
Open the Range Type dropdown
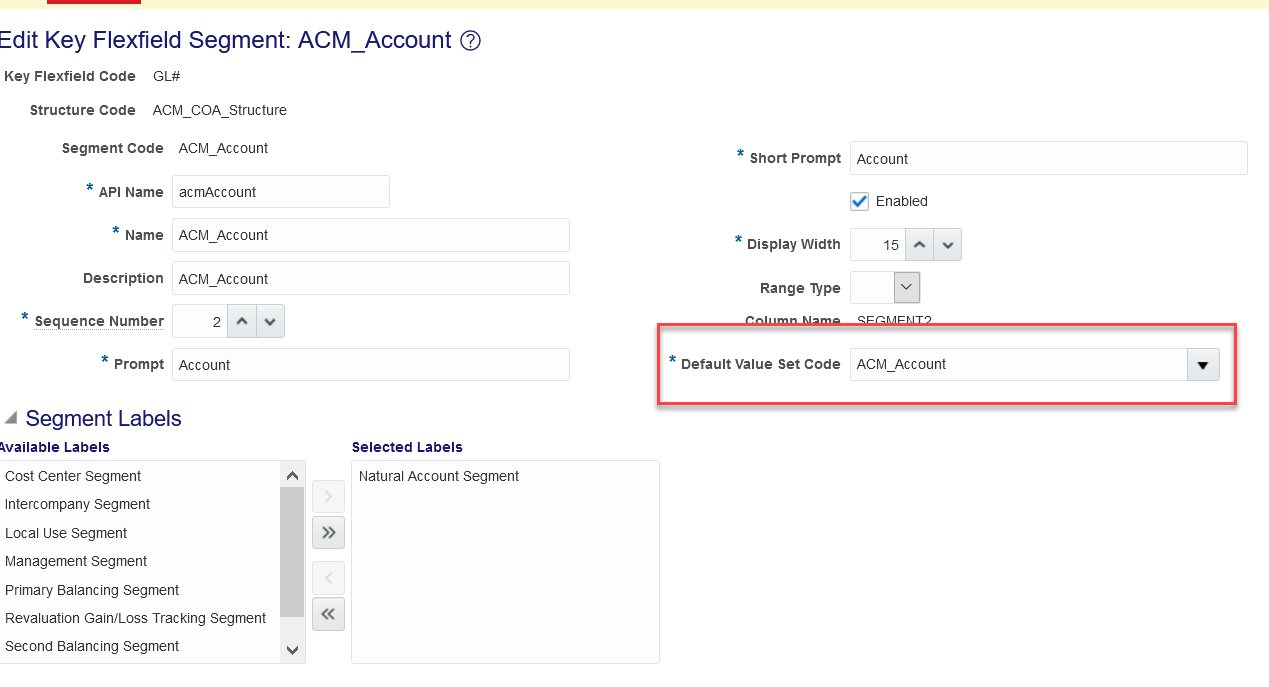(906, 287)
